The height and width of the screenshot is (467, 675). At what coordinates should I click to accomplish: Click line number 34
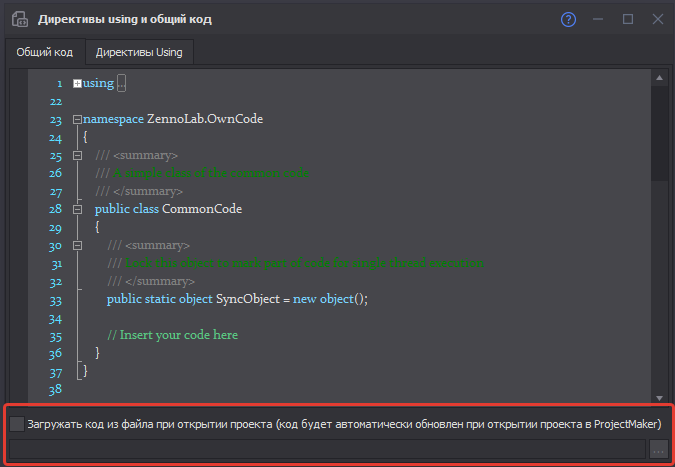coord(55,319)
